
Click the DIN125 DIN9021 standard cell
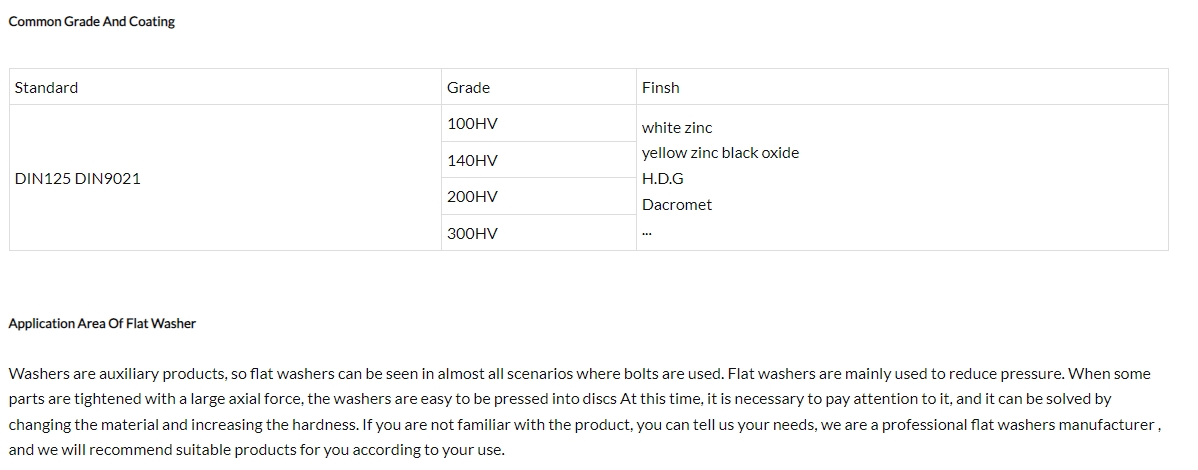[225, 178]
